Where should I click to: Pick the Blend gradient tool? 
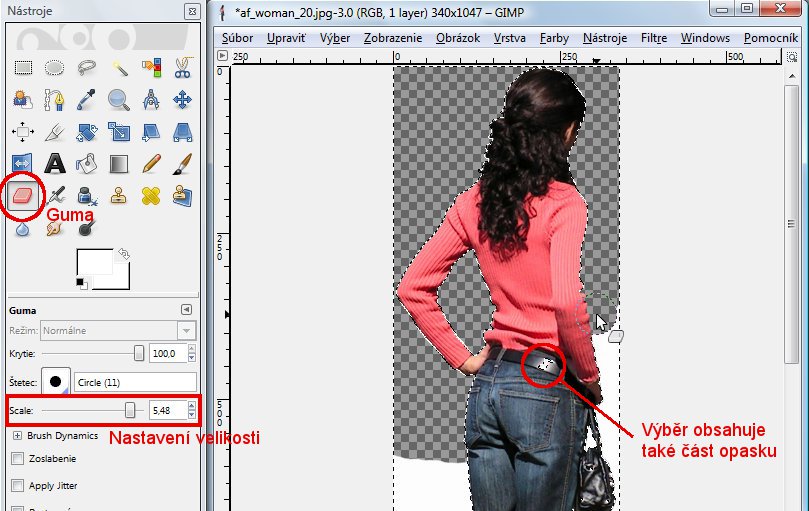click(x=119, y=164)
